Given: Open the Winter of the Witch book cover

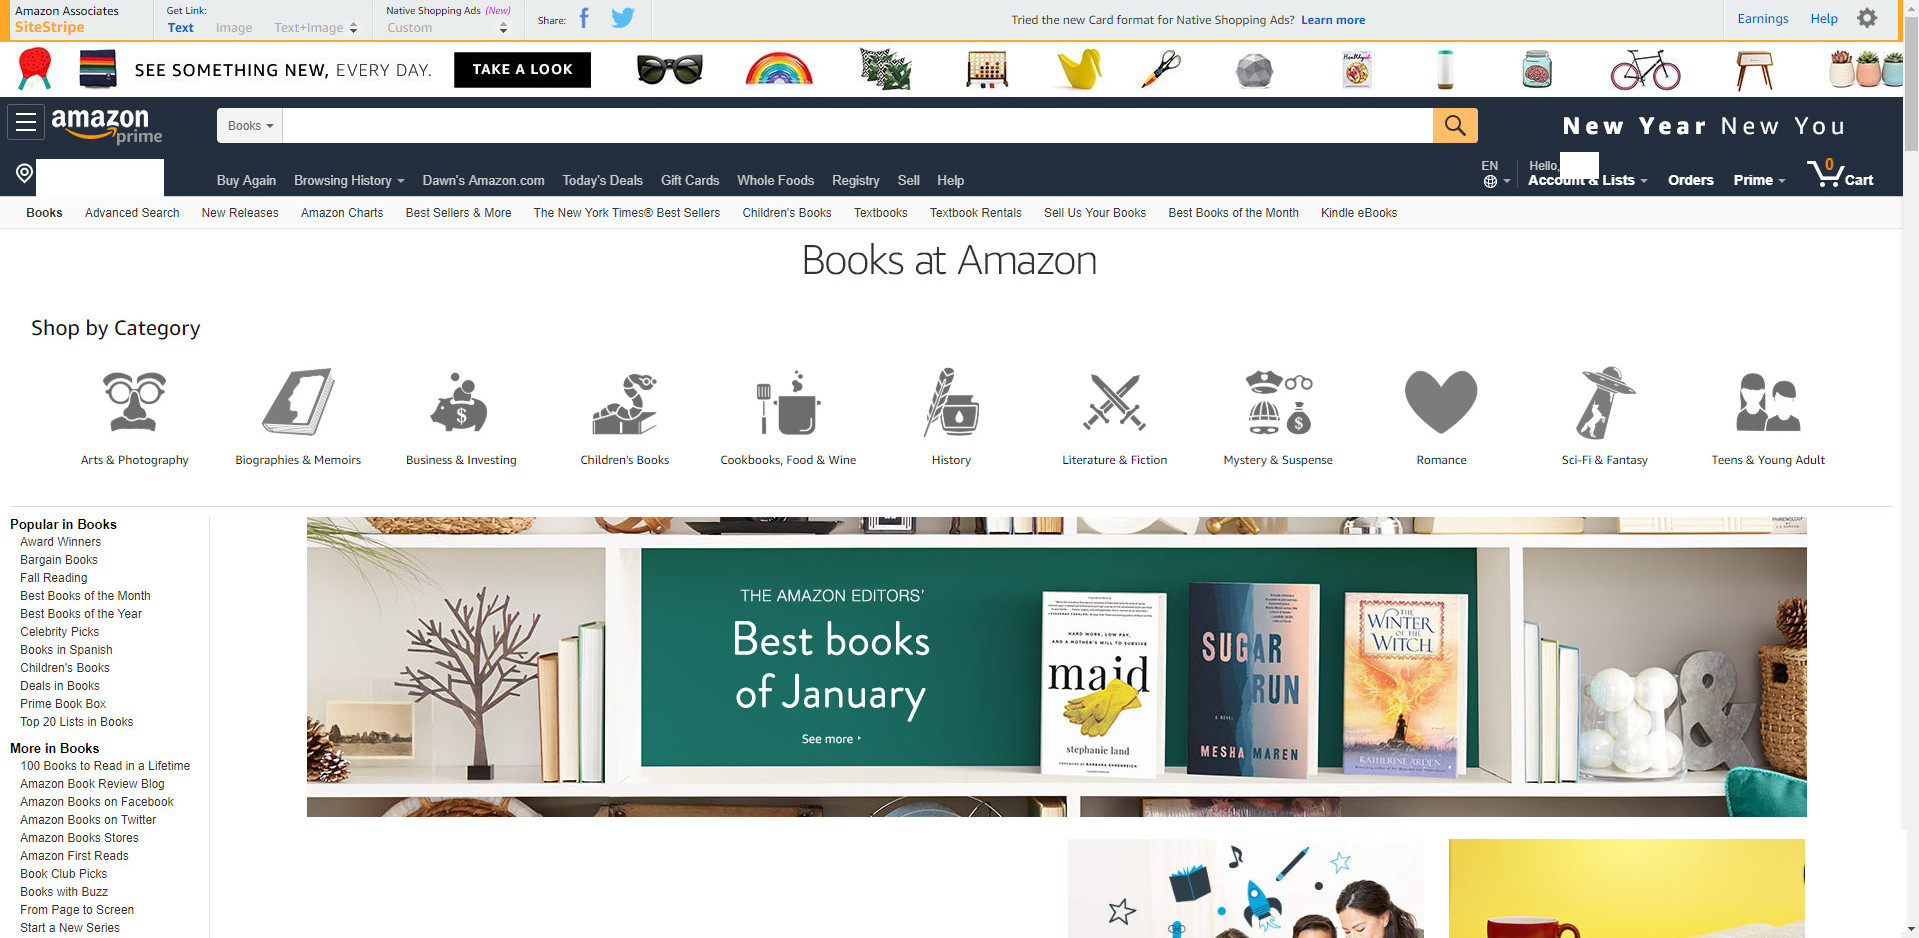Looking at the screenshot, I should click(x=1405, y=685).
